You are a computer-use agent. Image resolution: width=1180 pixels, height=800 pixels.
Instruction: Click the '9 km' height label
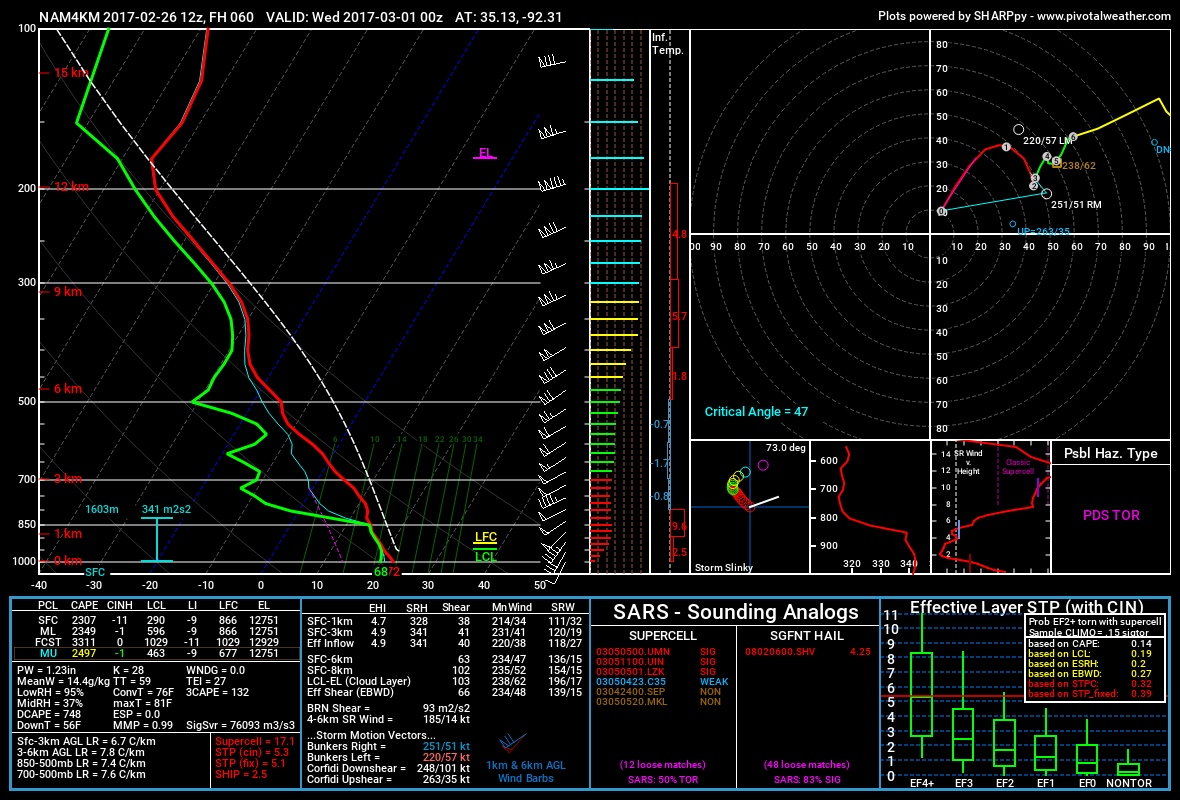[68, 291]
